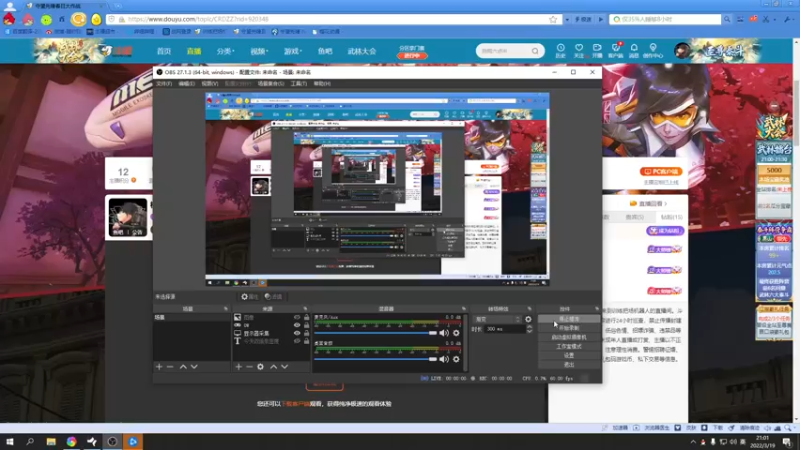
Task: Click Mic/Aux volume slider handle
Action: 433,333
